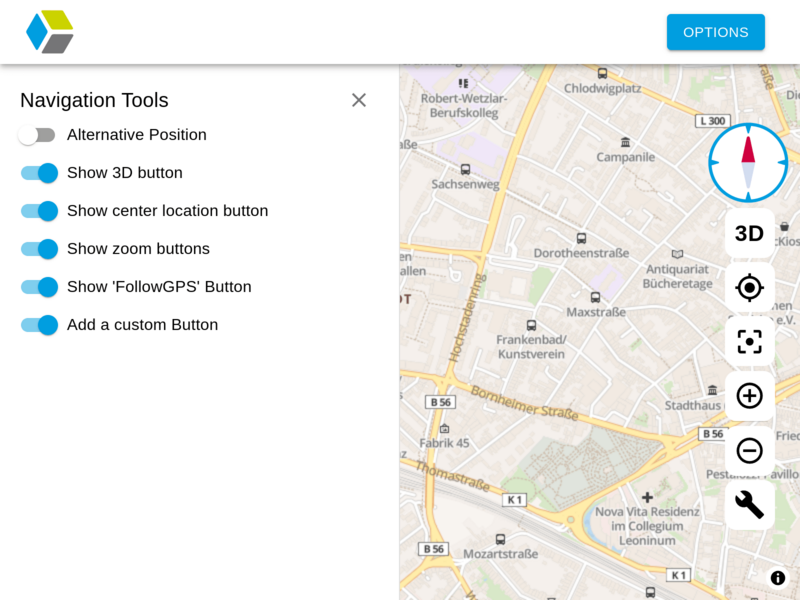Open the OPTIONS menu

(716, 32)
